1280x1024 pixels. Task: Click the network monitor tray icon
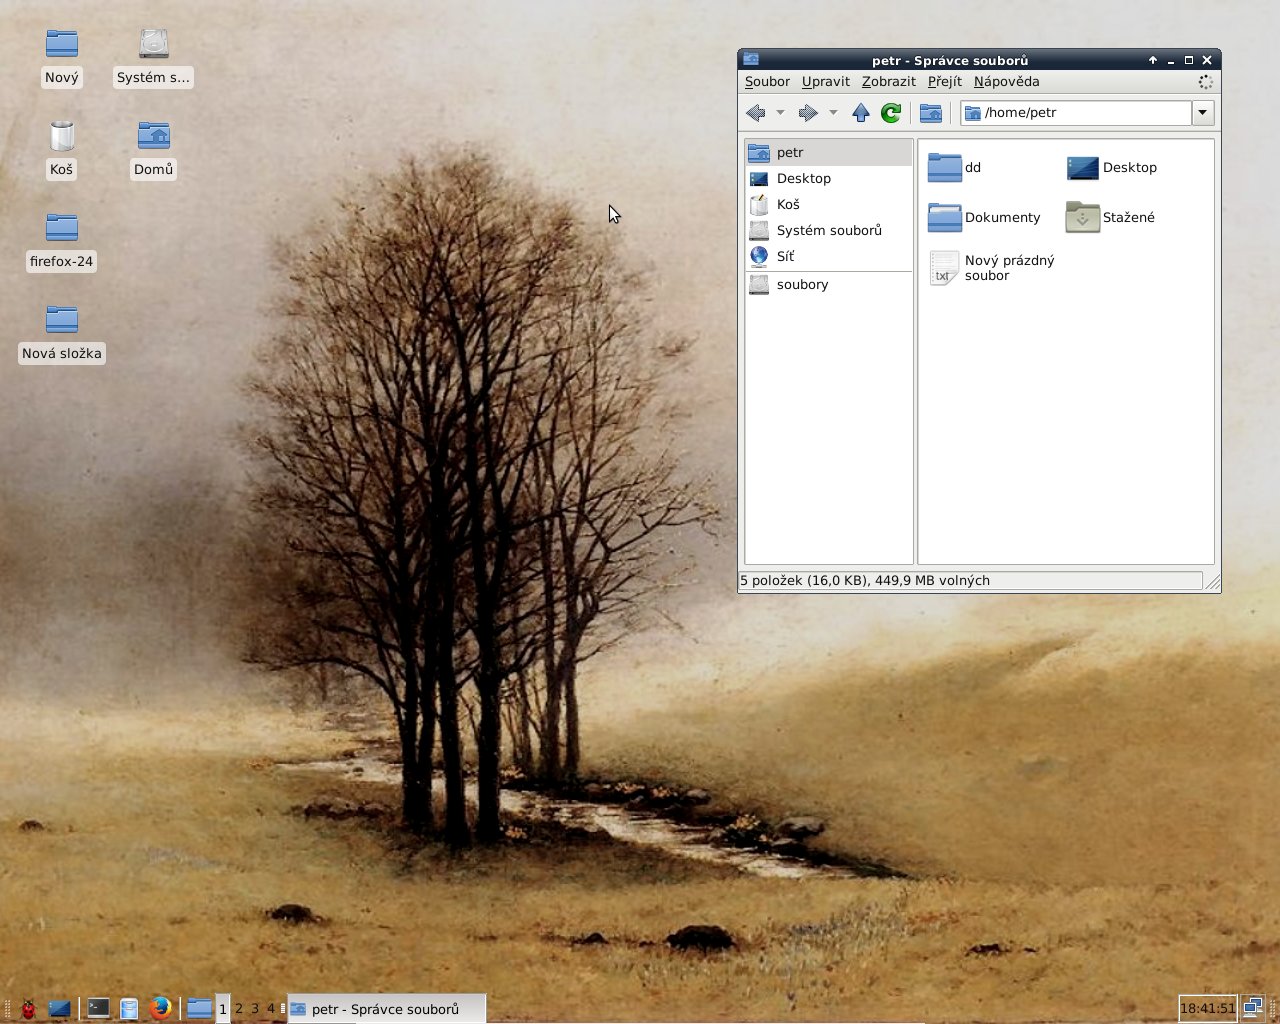(1253, 1008)
